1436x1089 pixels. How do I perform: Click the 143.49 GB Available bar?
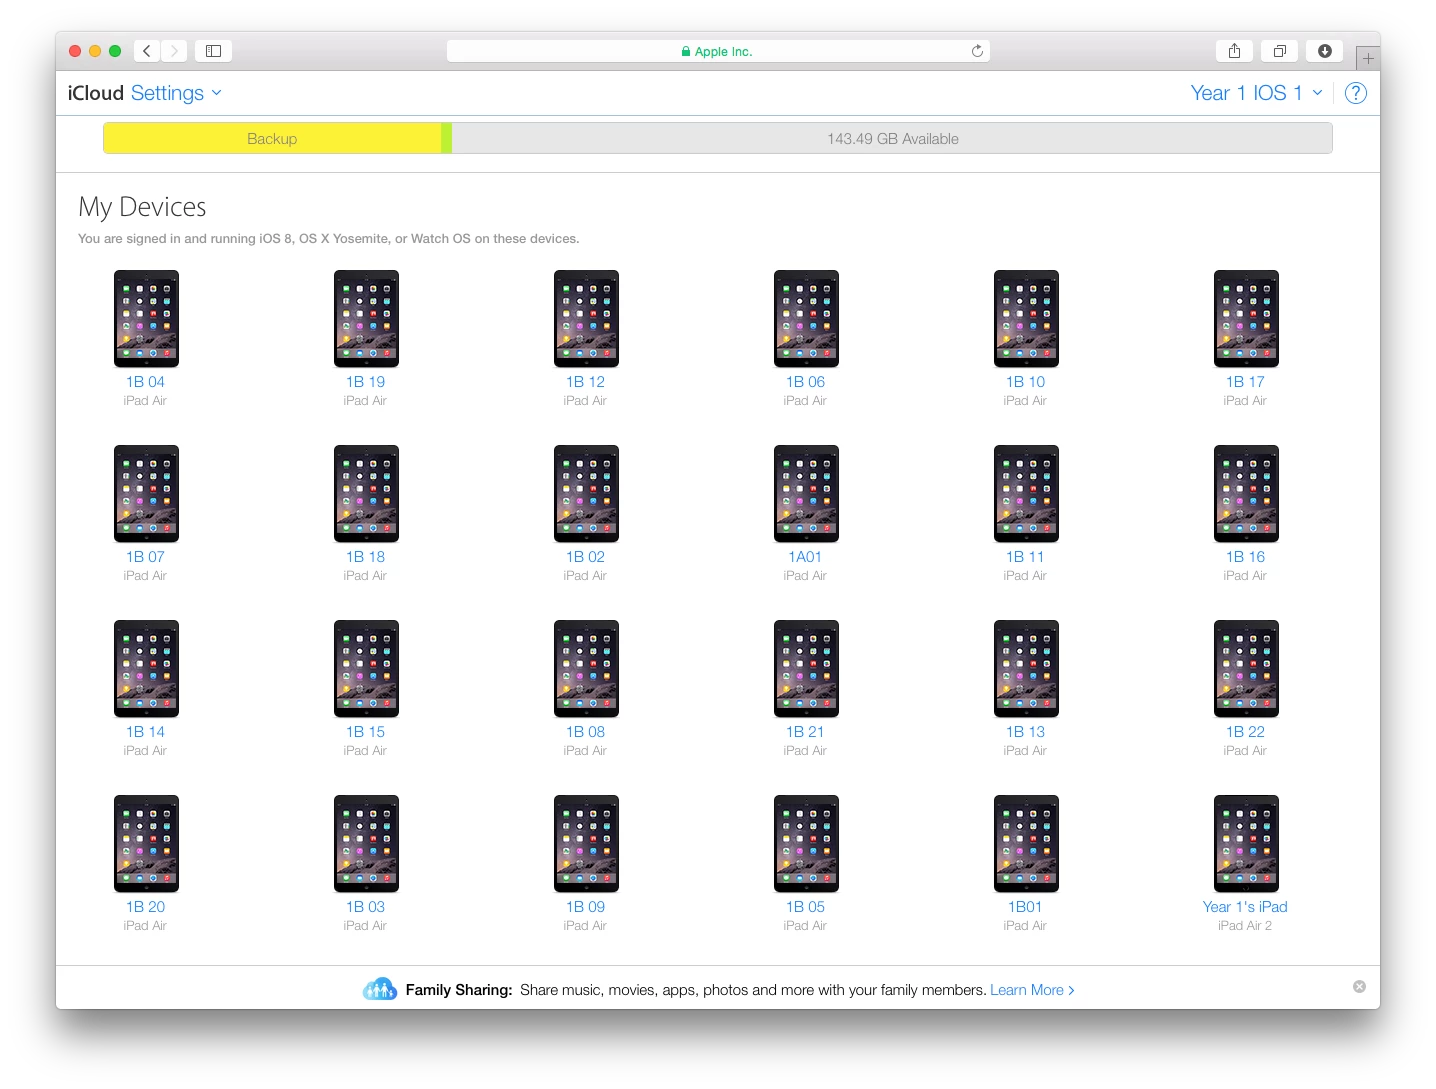click(892, 138)
